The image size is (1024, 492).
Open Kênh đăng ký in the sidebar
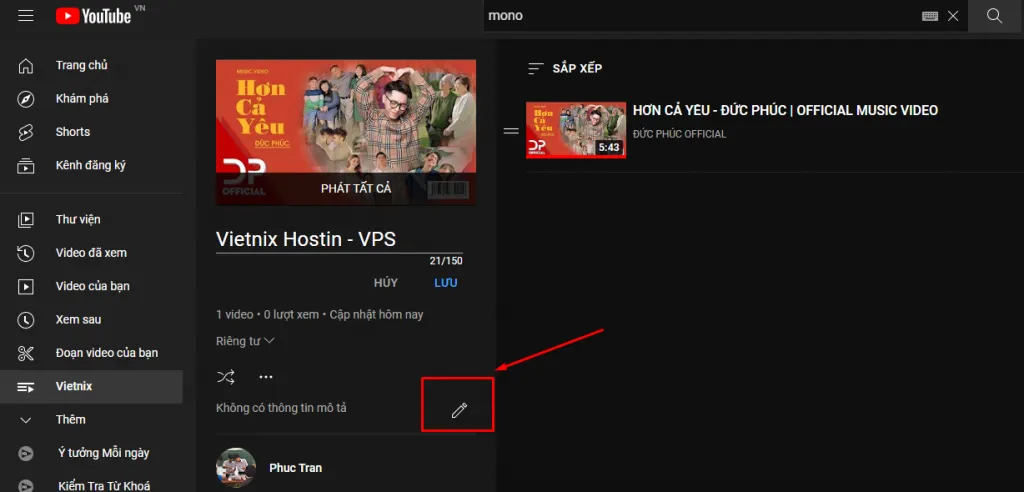[x=91, y=165]
